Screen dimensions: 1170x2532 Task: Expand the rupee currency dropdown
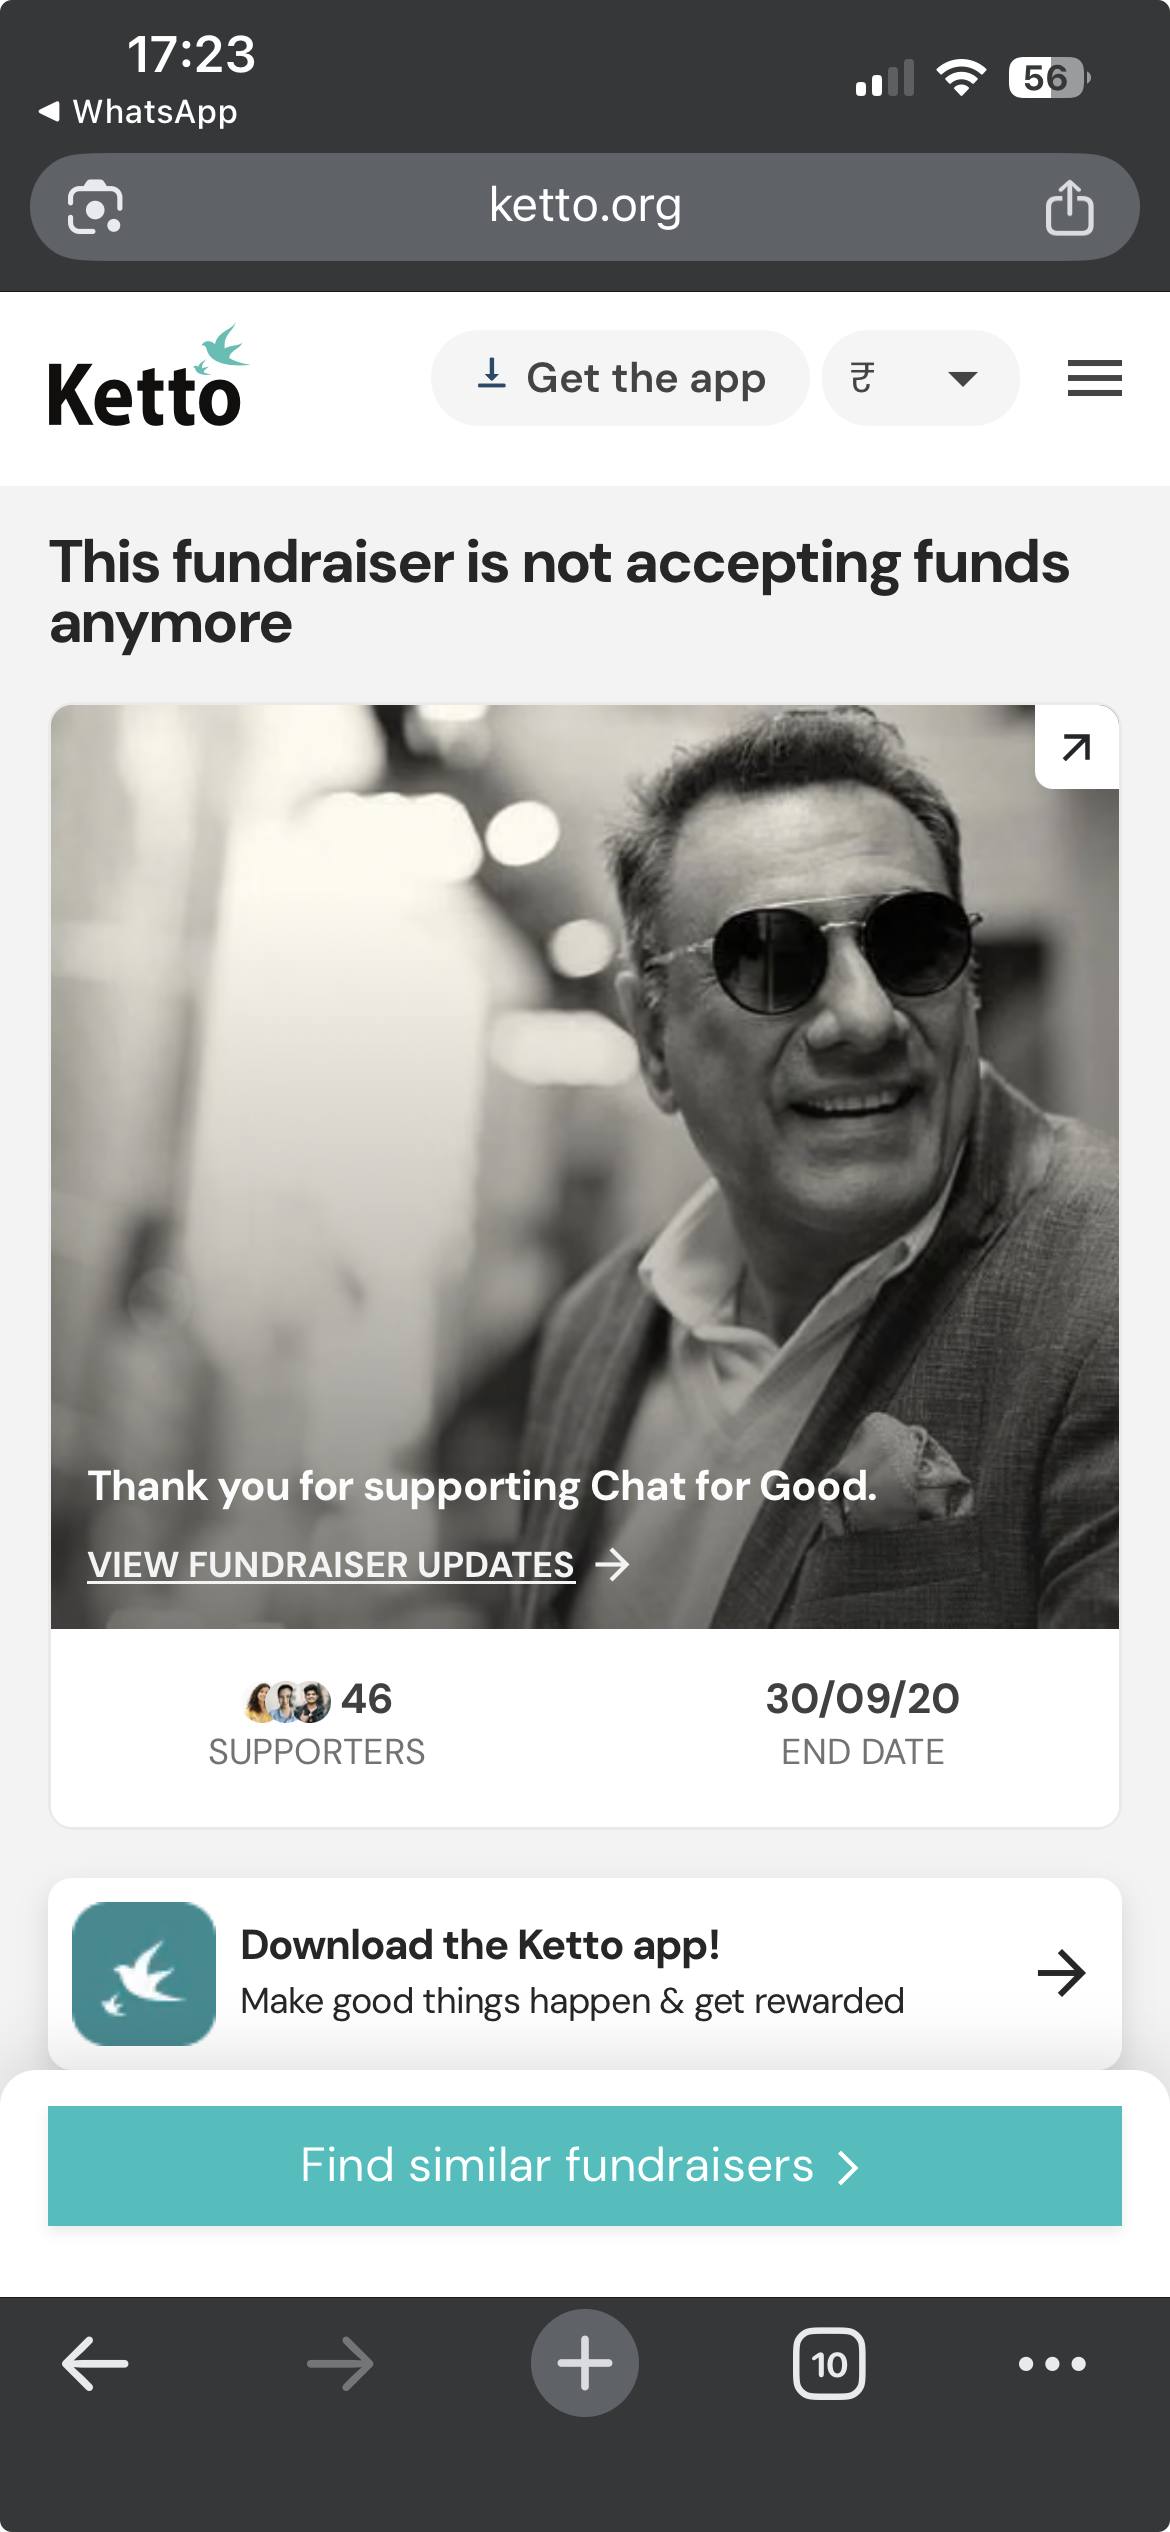(920, 378)
